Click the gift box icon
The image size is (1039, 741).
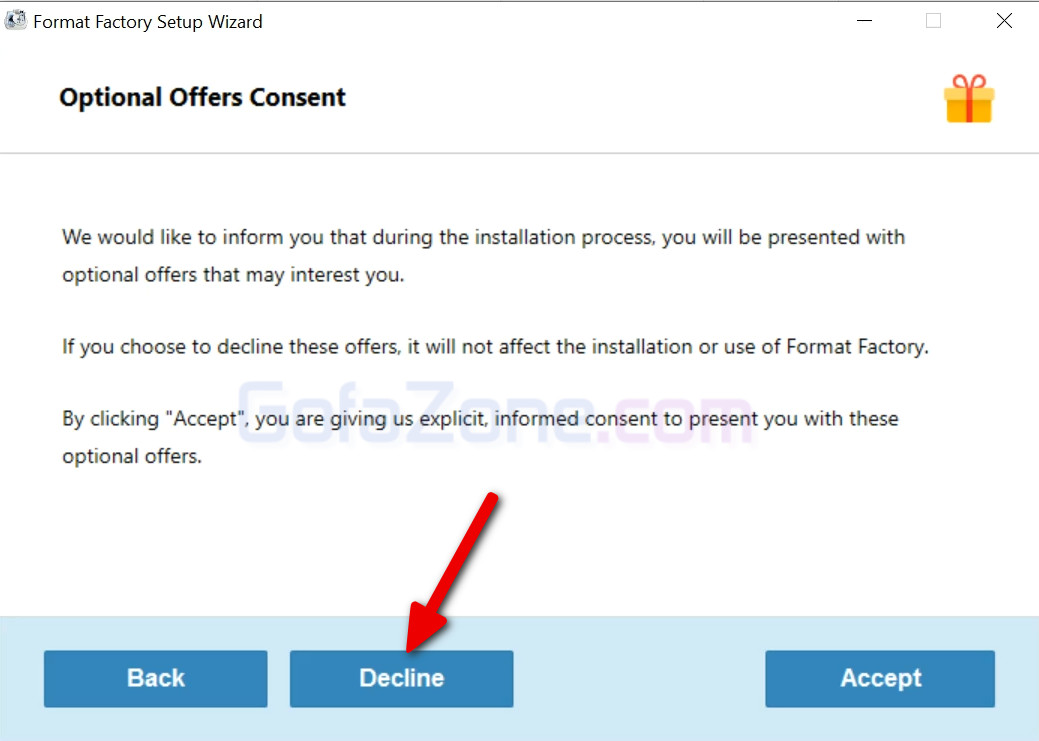pos(968,99)
